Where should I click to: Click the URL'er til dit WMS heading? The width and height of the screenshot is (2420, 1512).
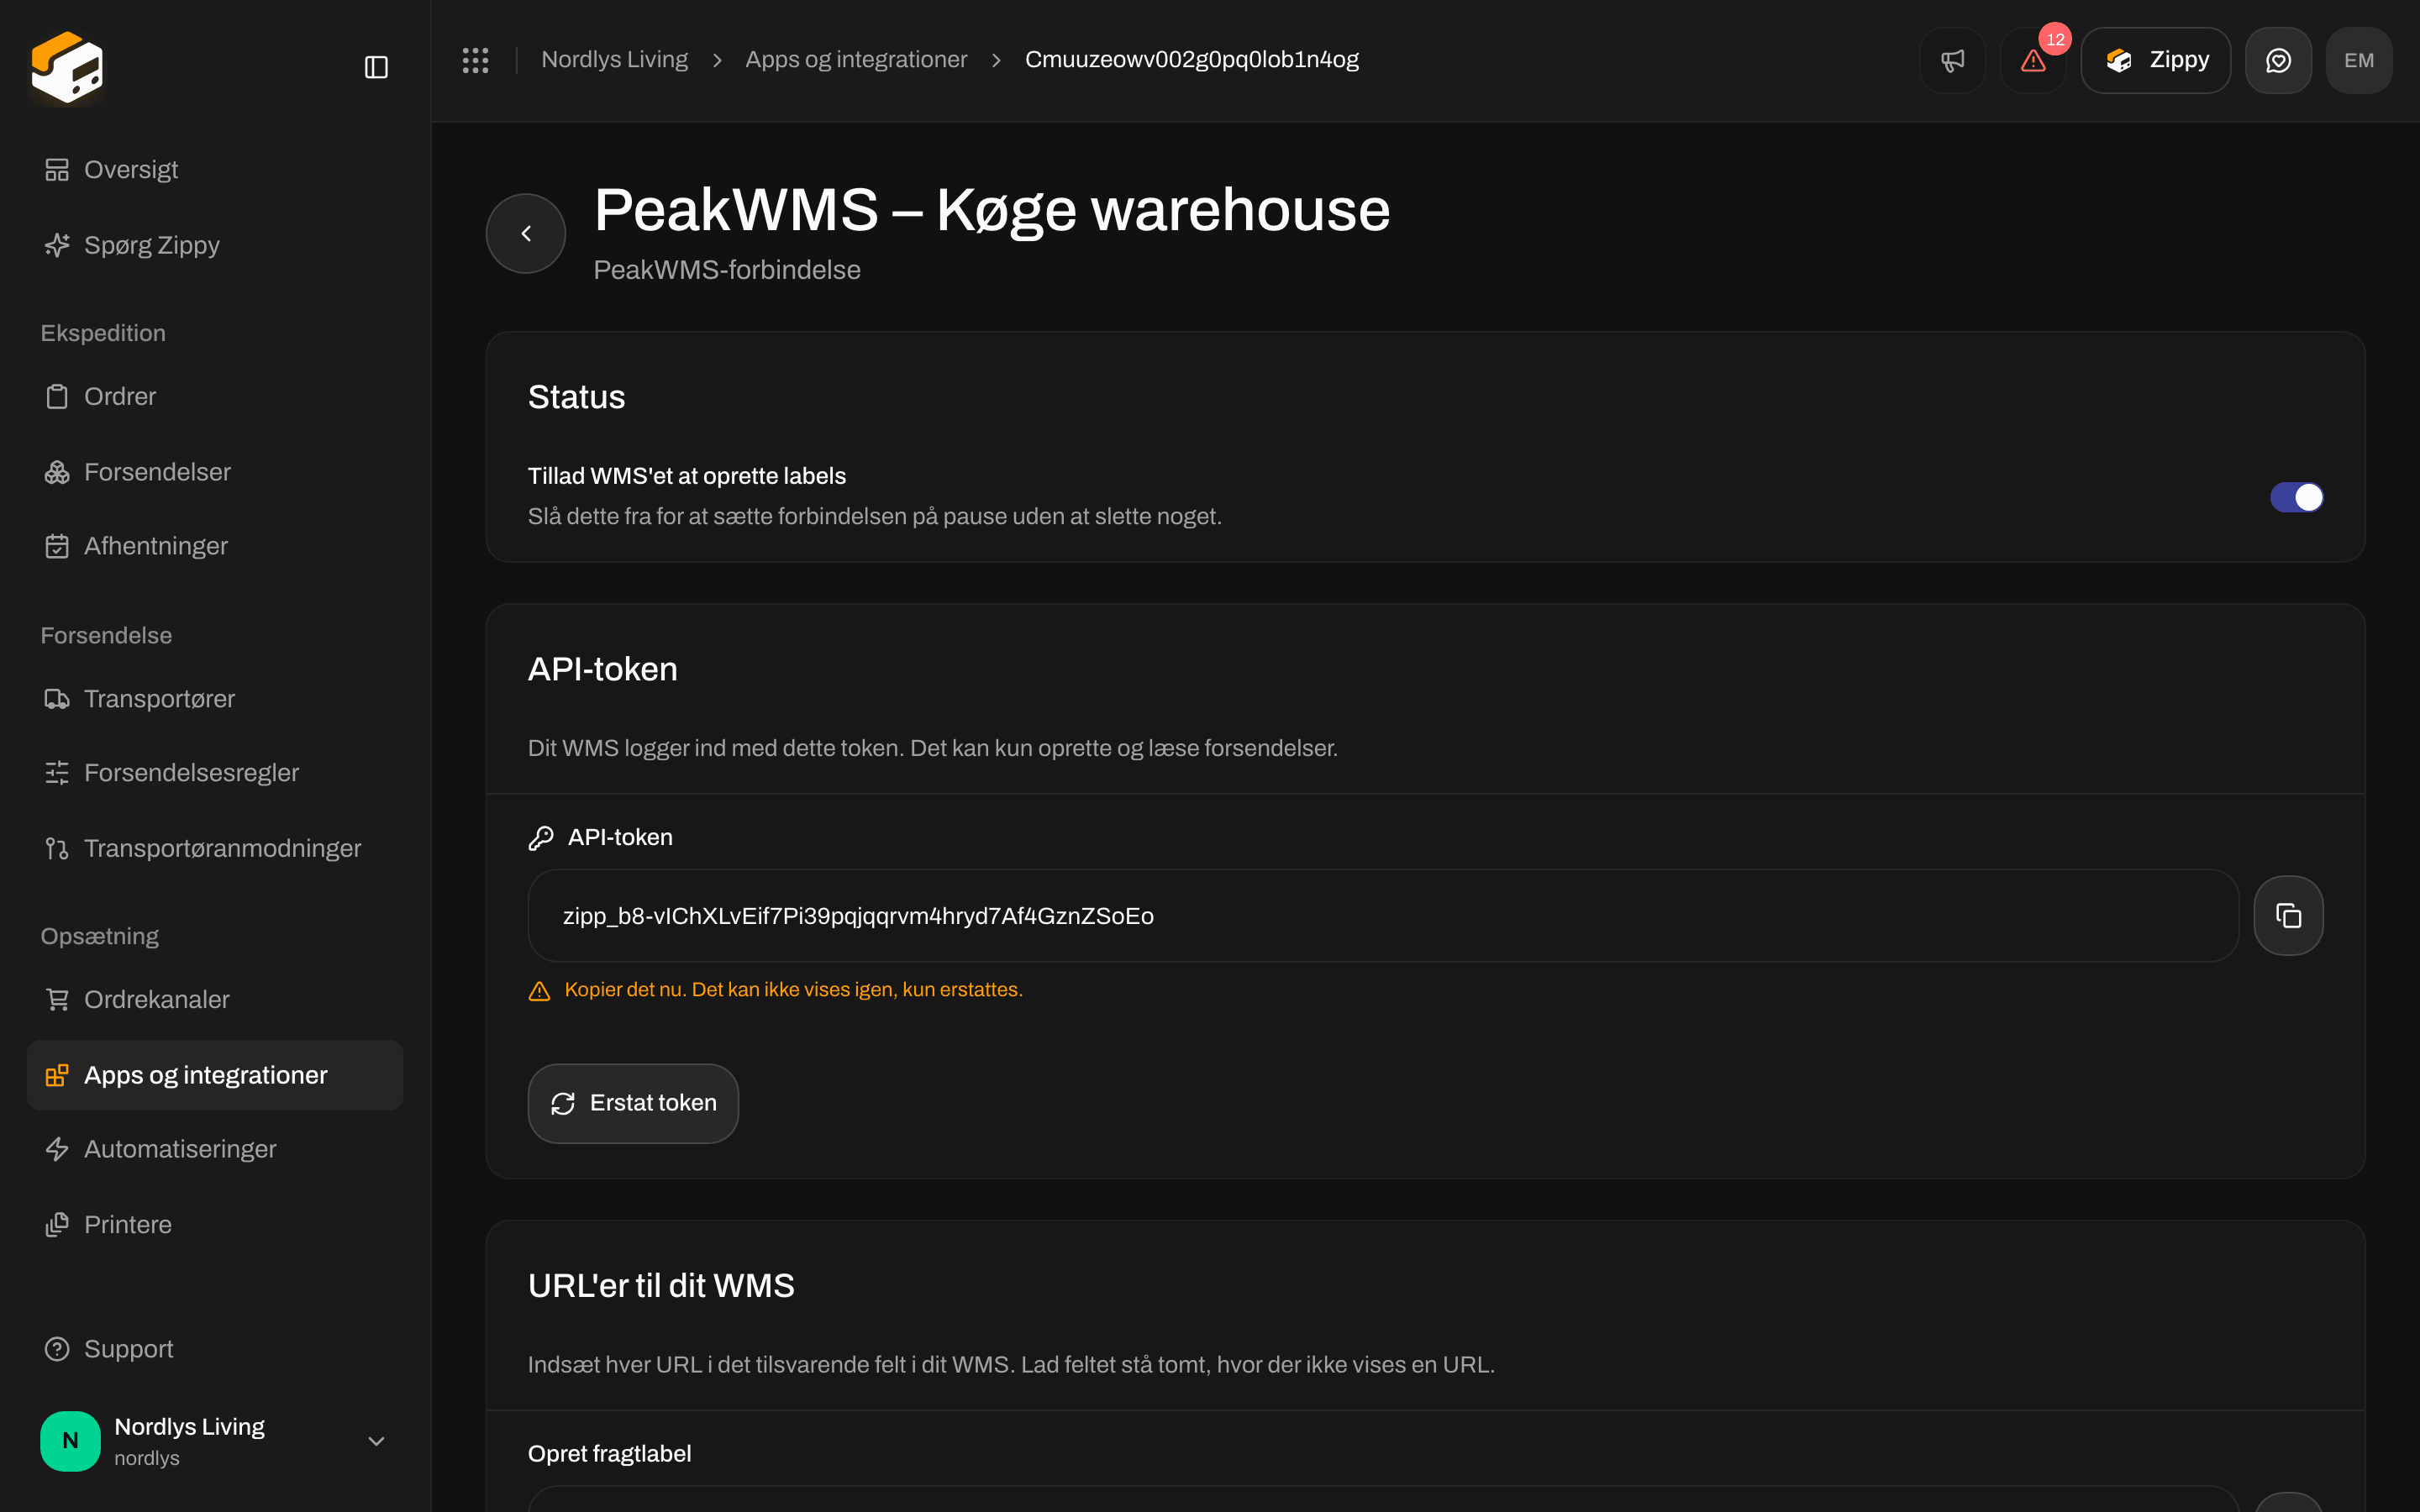(x=661, y=1285)
